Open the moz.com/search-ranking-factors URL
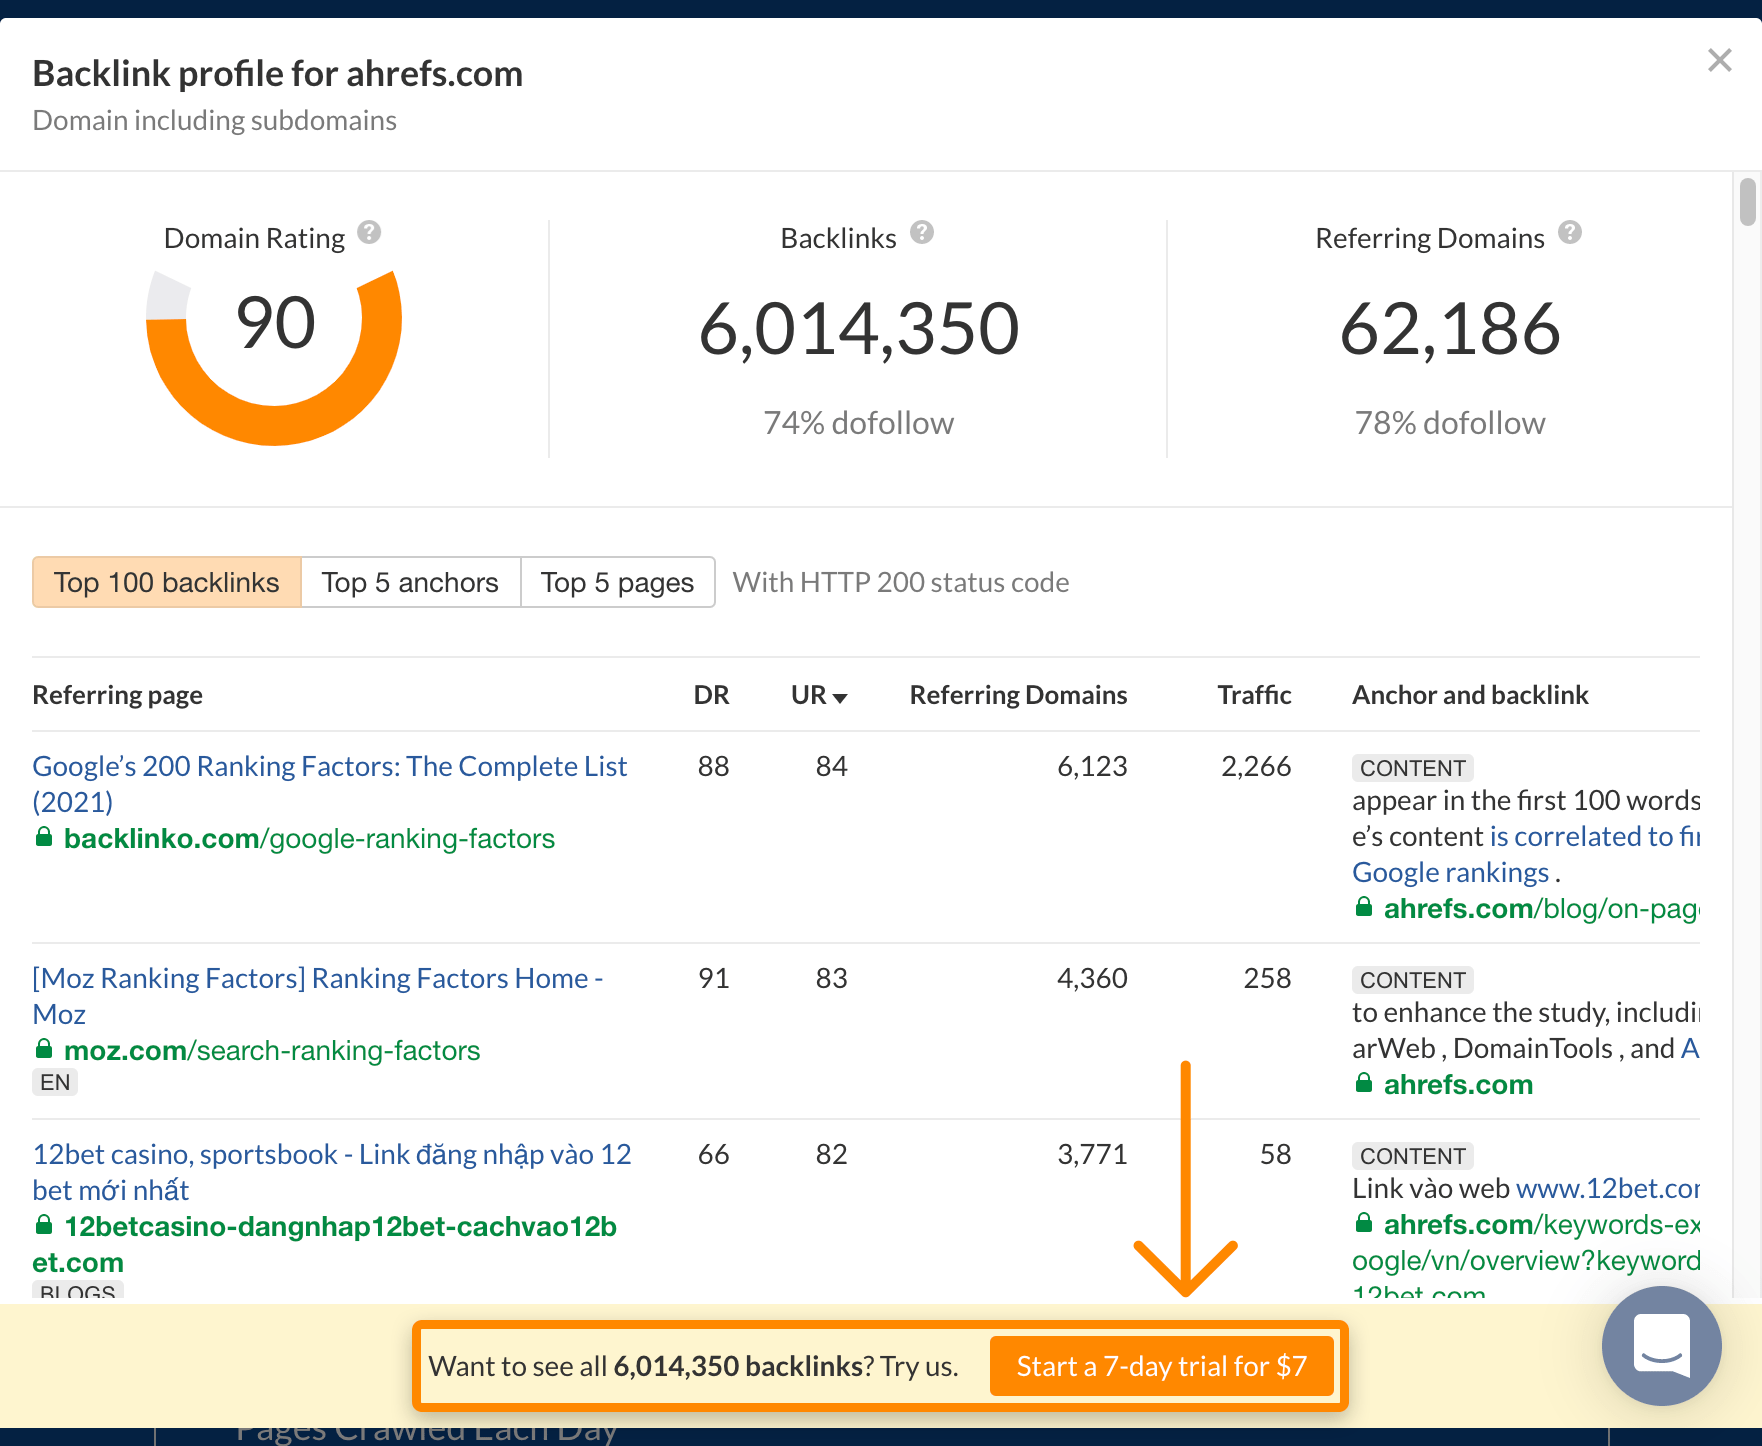This screenshot has width=1762, height=1446. [272, 1051]
